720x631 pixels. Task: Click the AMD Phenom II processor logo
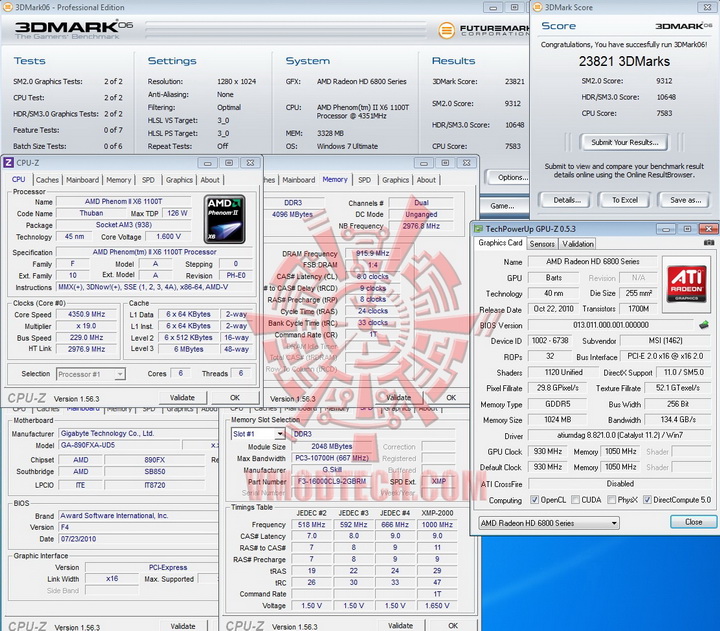pos(225,219)
